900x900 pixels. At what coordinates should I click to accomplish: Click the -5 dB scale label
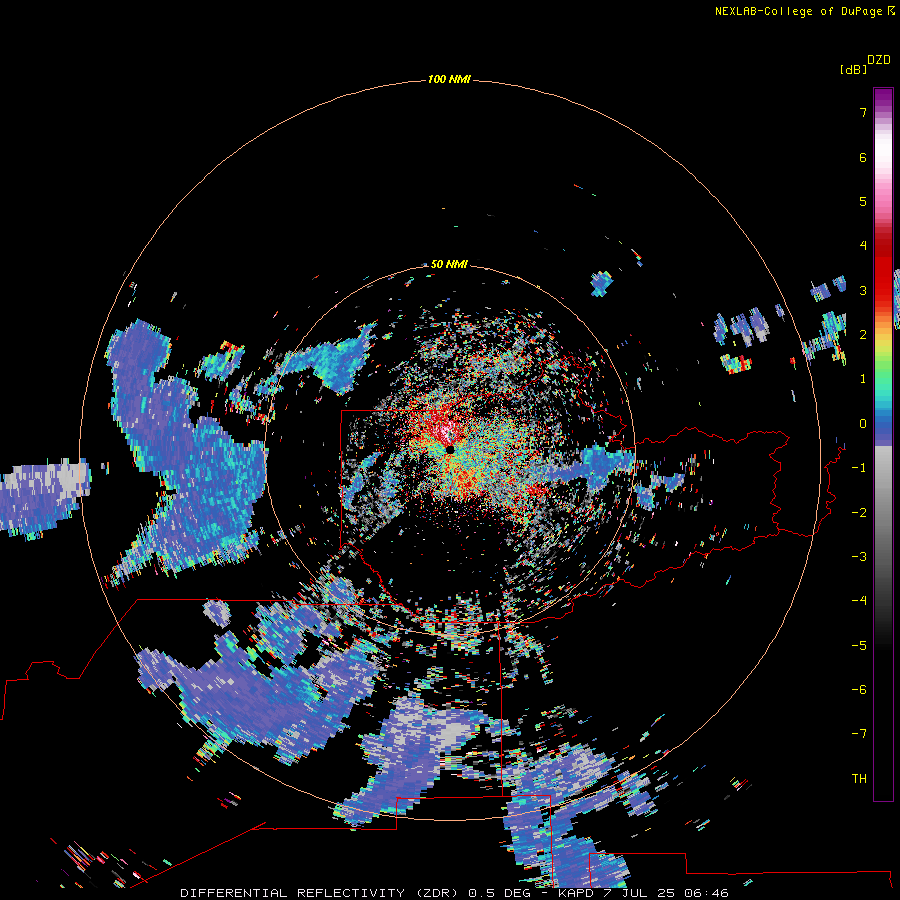[x=859, y=646]
